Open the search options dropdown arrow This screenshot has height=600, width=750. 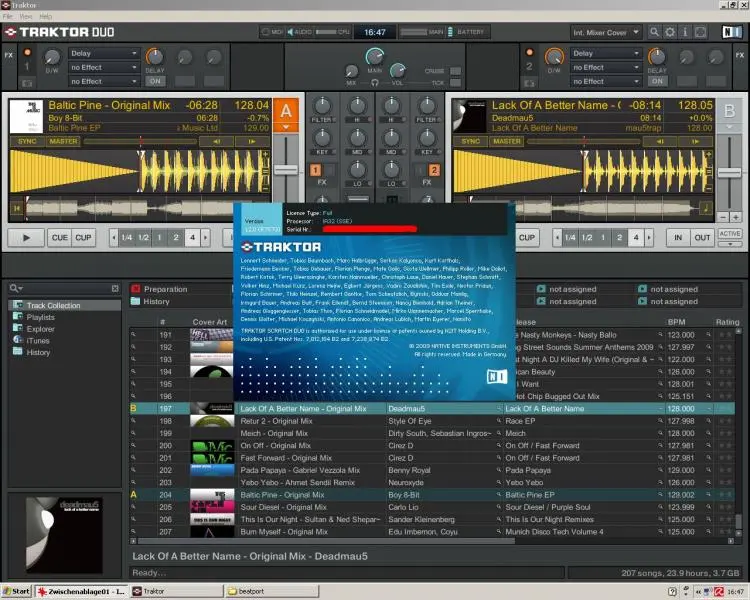point(22,288)
